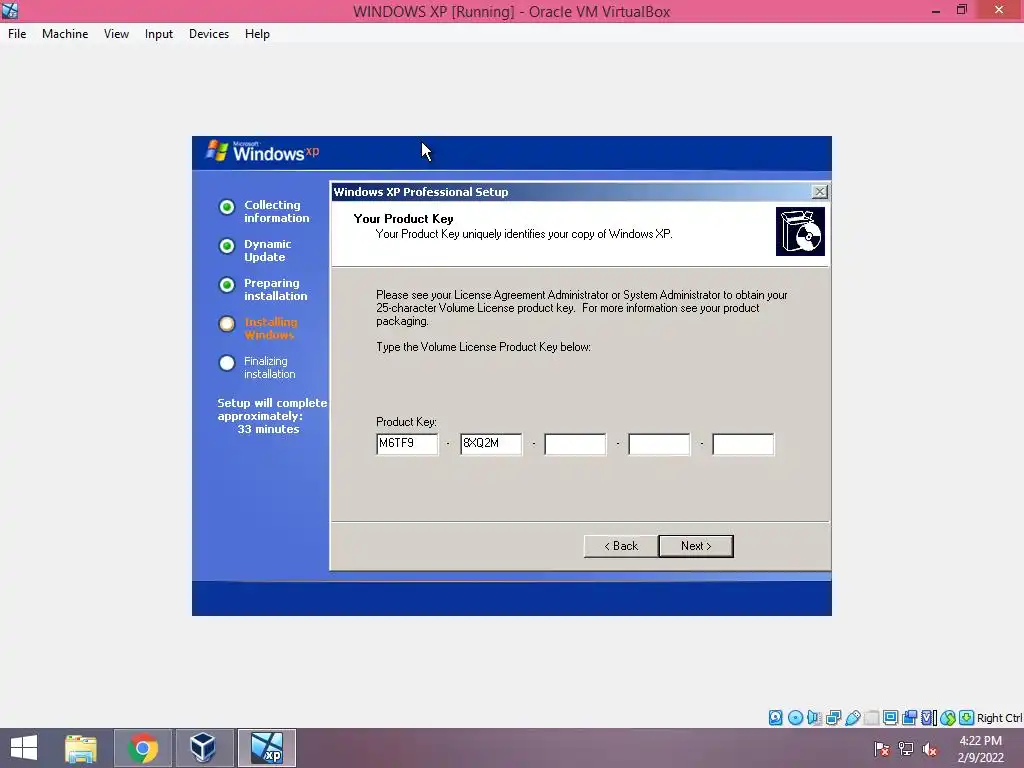Click the 'Finalizing installation' setup step
This screenshot has width=1024, height=768.
270,367
